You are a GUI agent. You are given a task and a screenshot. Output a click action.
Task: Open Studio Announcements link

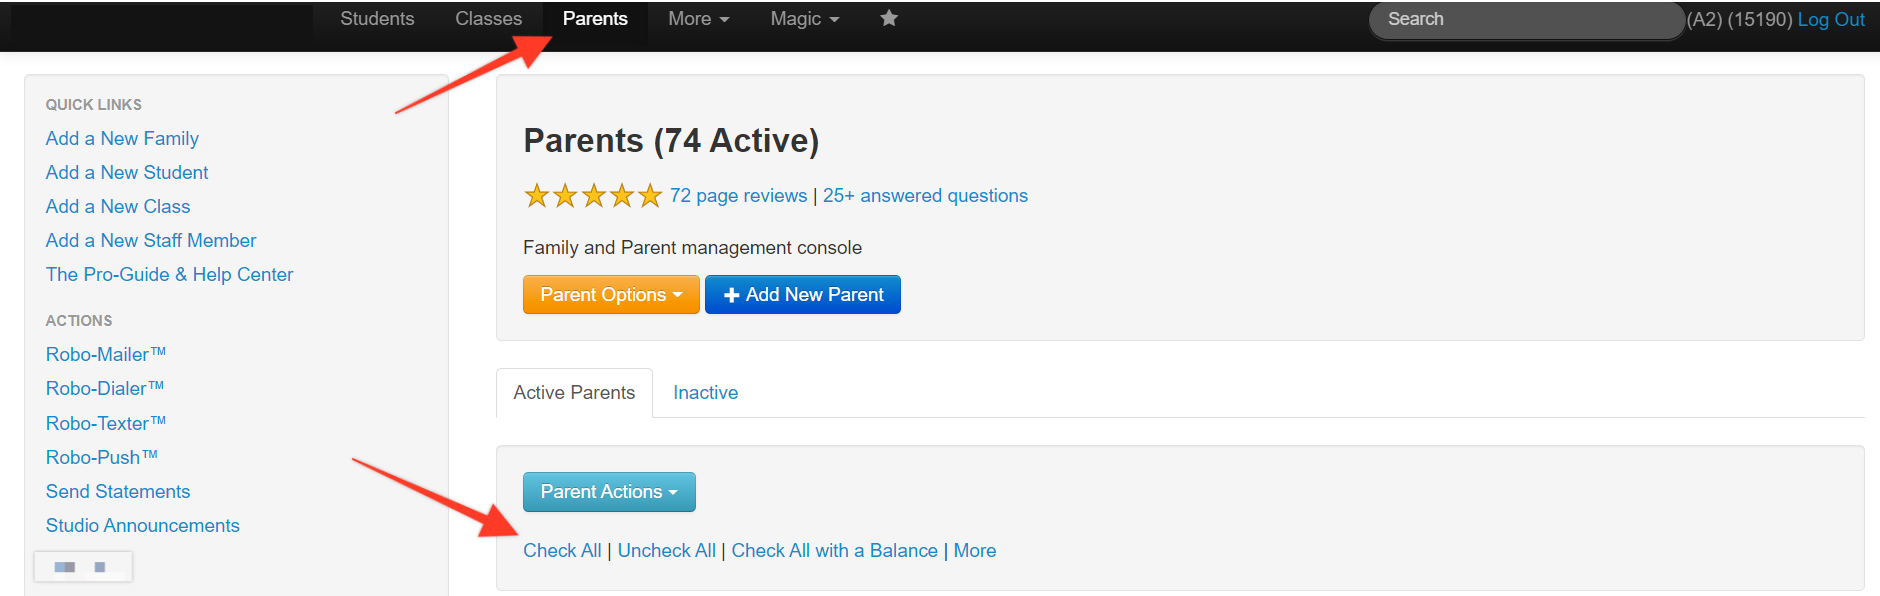(143, 525)
